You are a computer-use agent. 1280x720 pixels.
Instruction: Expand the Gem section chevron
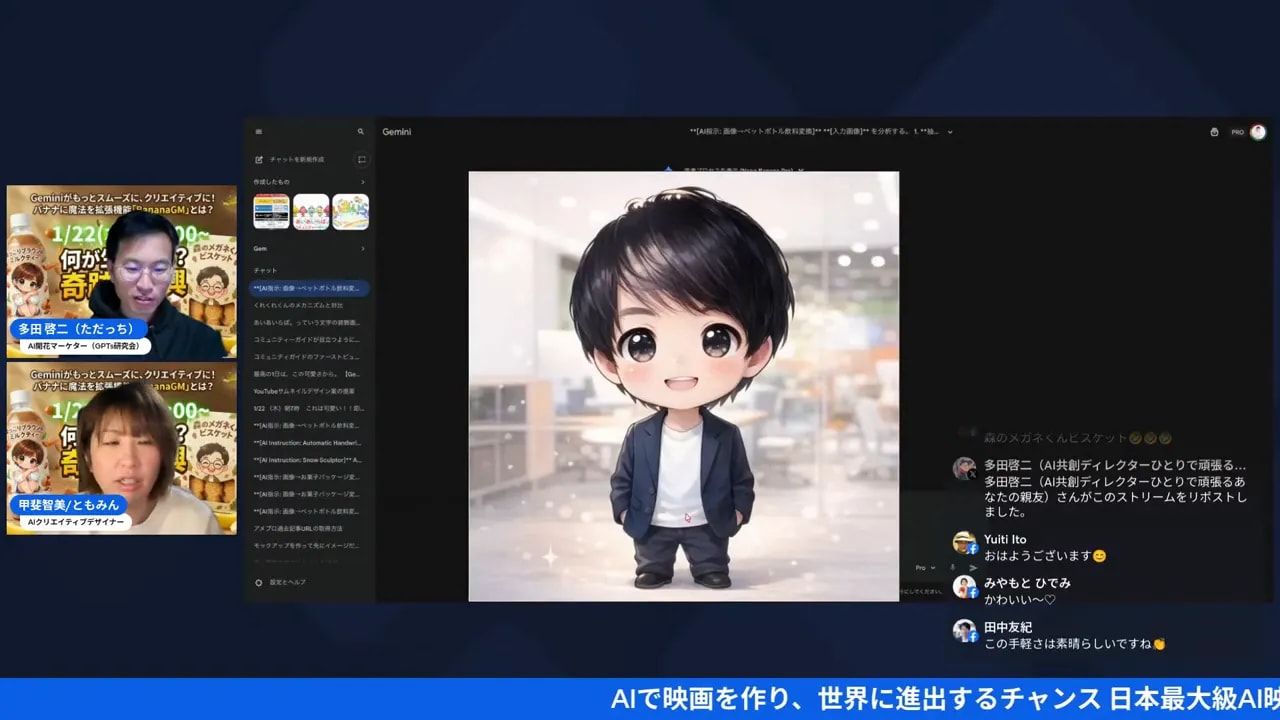pyautogui.click(x=362, y=248)
